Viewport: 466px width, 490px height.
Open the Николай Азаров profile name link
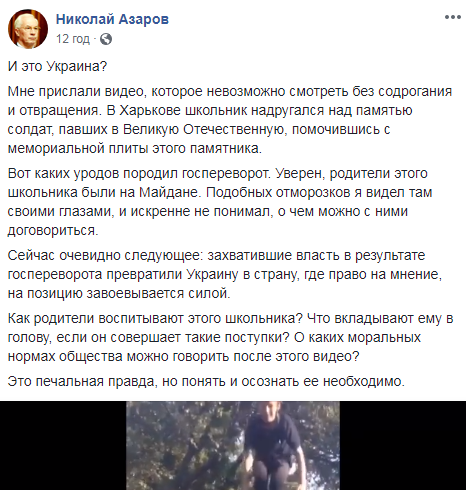tap(112, 19)
